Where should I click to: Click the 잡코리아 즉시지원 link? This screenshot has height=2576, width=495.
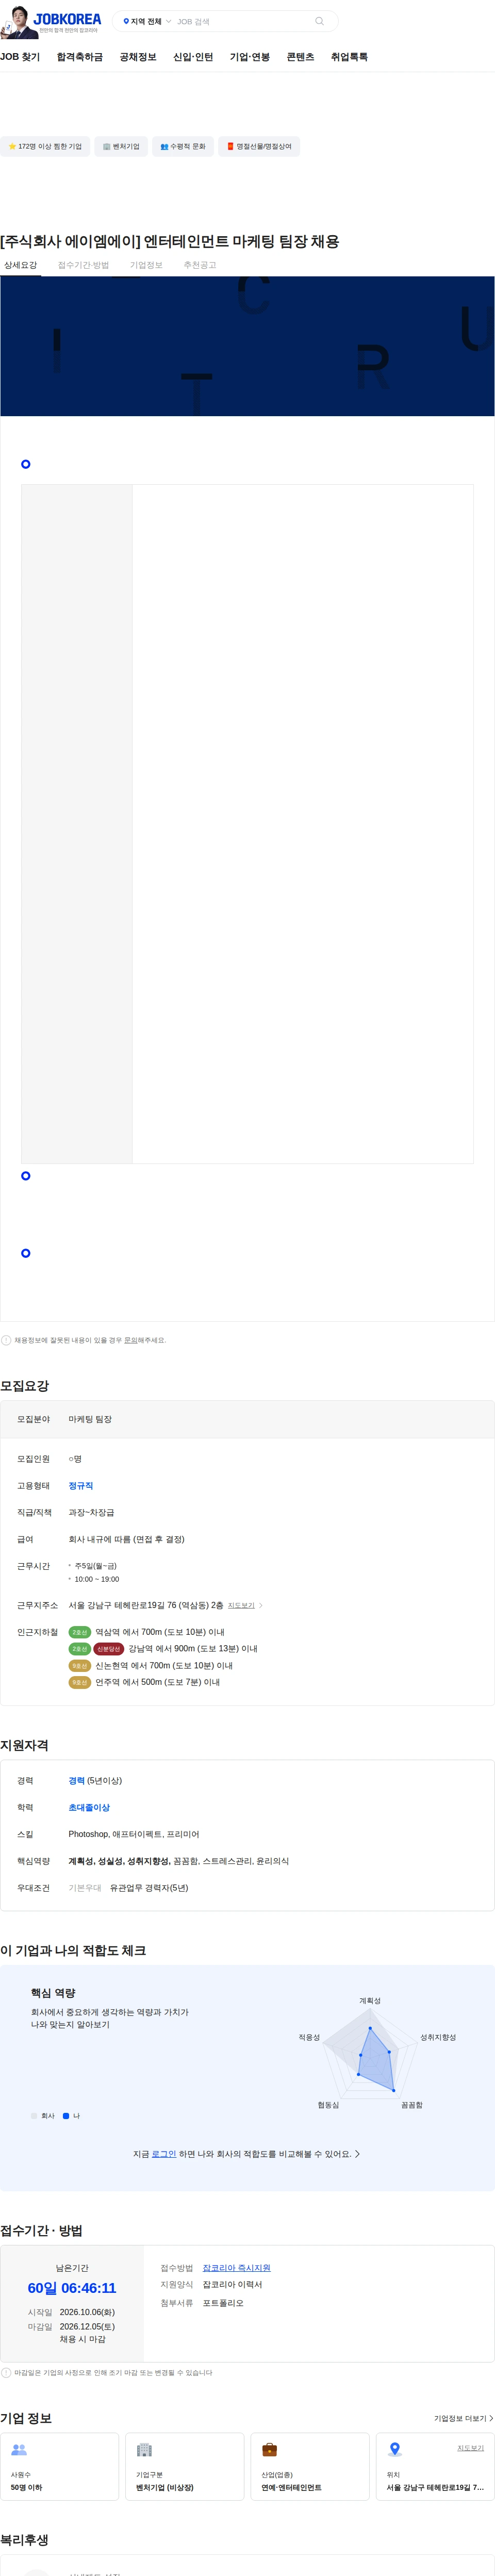coord(236,2268)
